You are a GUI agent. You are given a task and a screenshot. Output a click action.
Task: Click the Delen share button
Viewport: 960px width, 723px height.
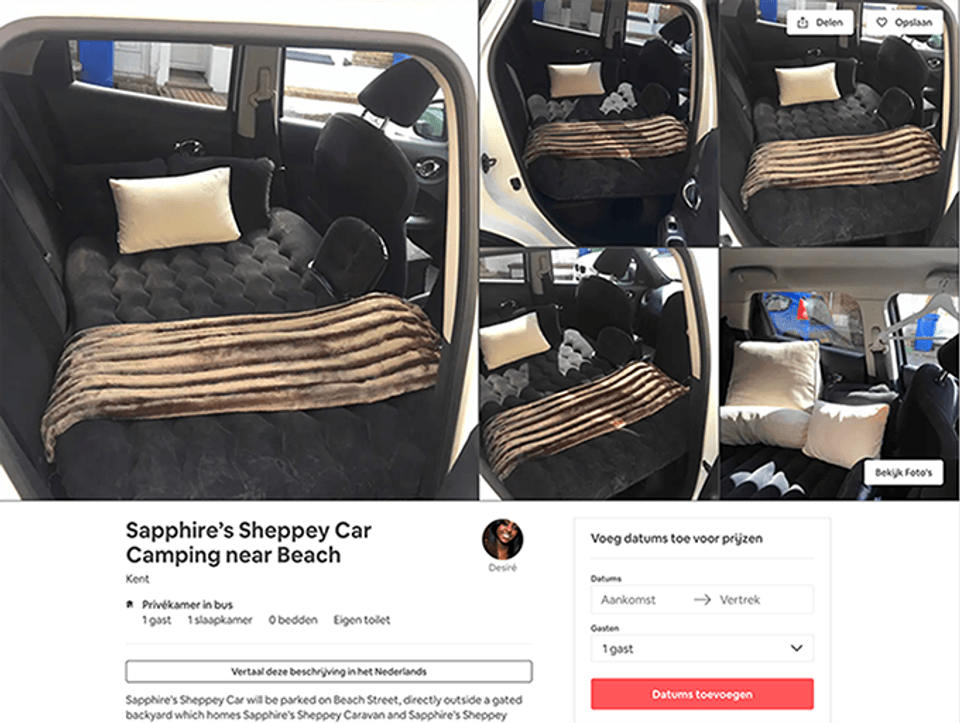click(x=820, y=23)
